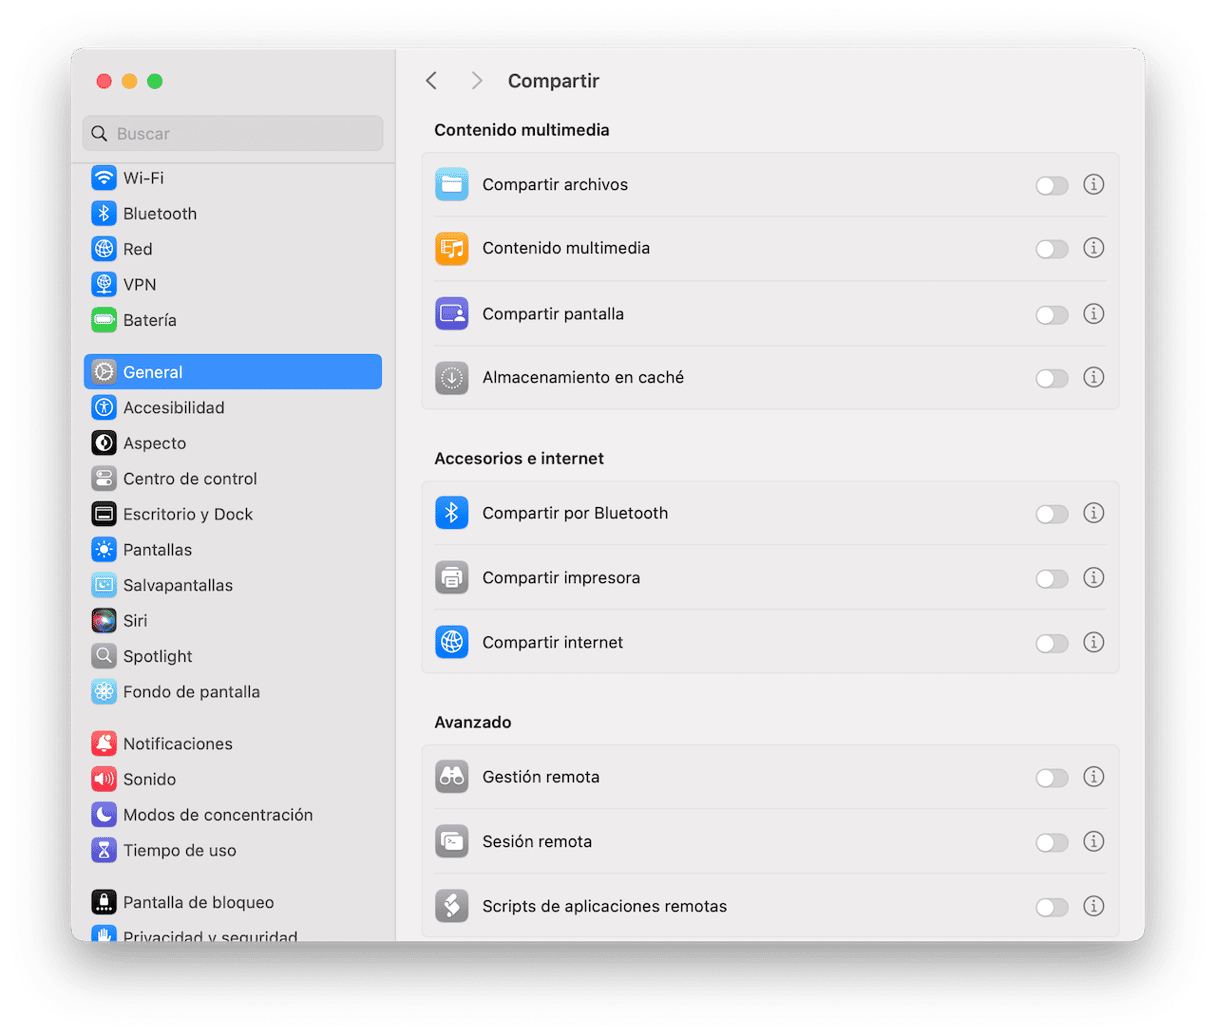
Task: Click the General gear icon
Action: 104,372
